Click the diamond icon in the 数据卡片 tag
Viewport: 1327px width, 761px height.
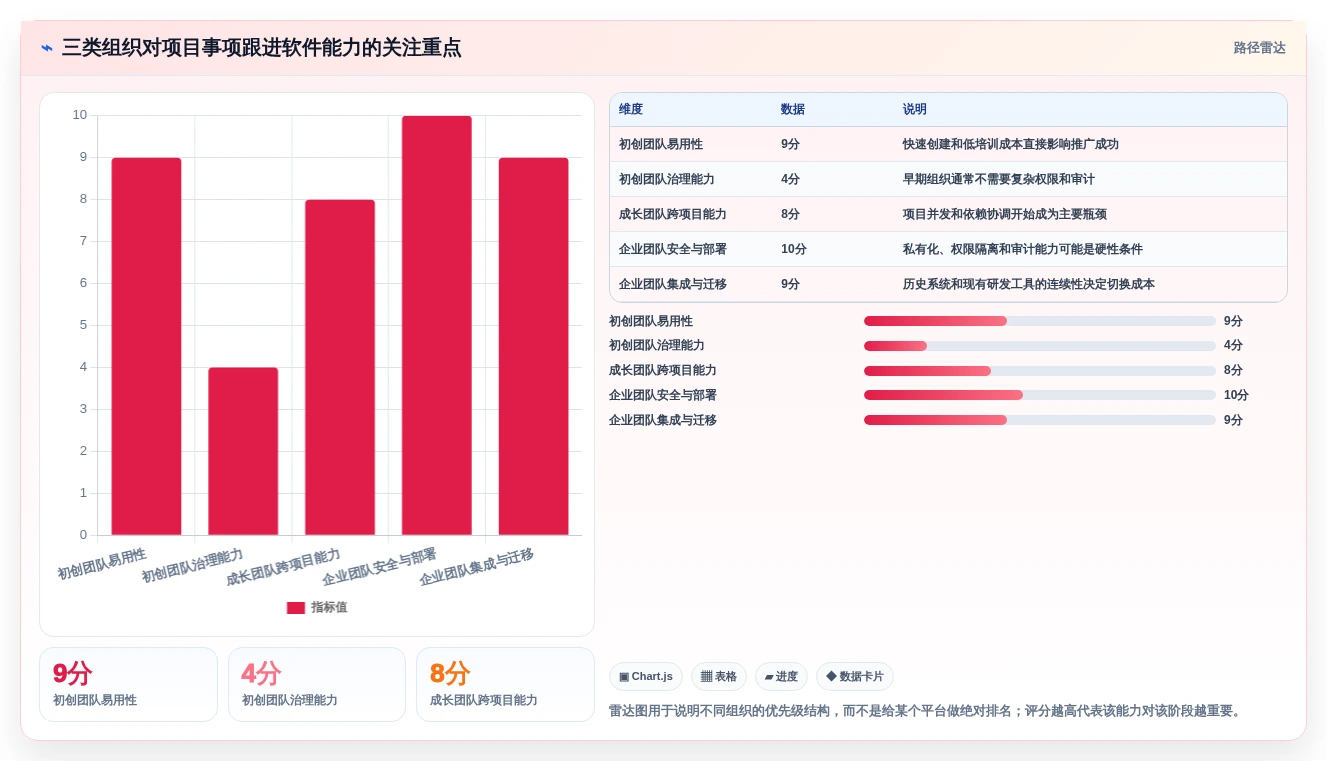(x=831, y=677)
